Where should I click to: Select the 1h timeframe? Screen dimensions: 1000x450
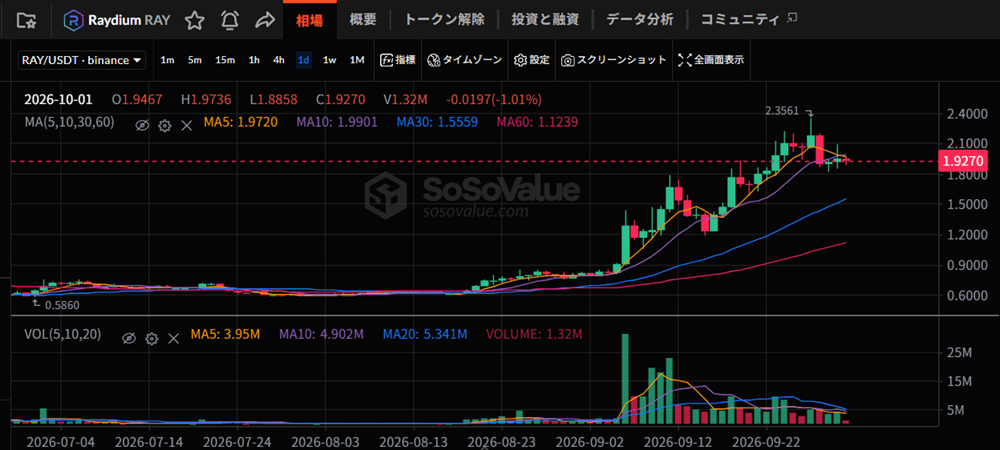point(254,60)
